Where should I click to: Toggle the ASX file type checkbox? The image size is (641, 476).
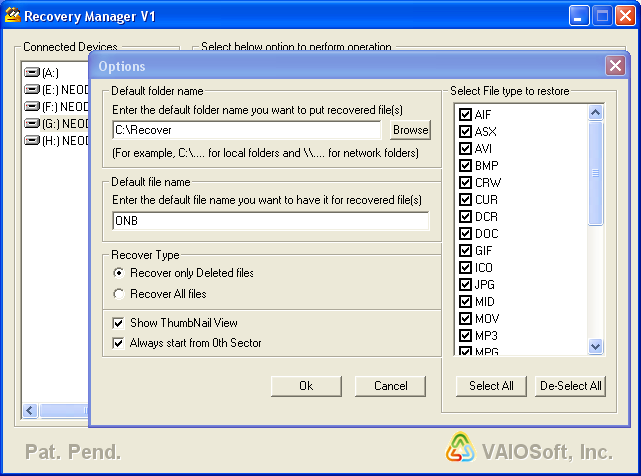pyautogui.click(x=465, y=131)
